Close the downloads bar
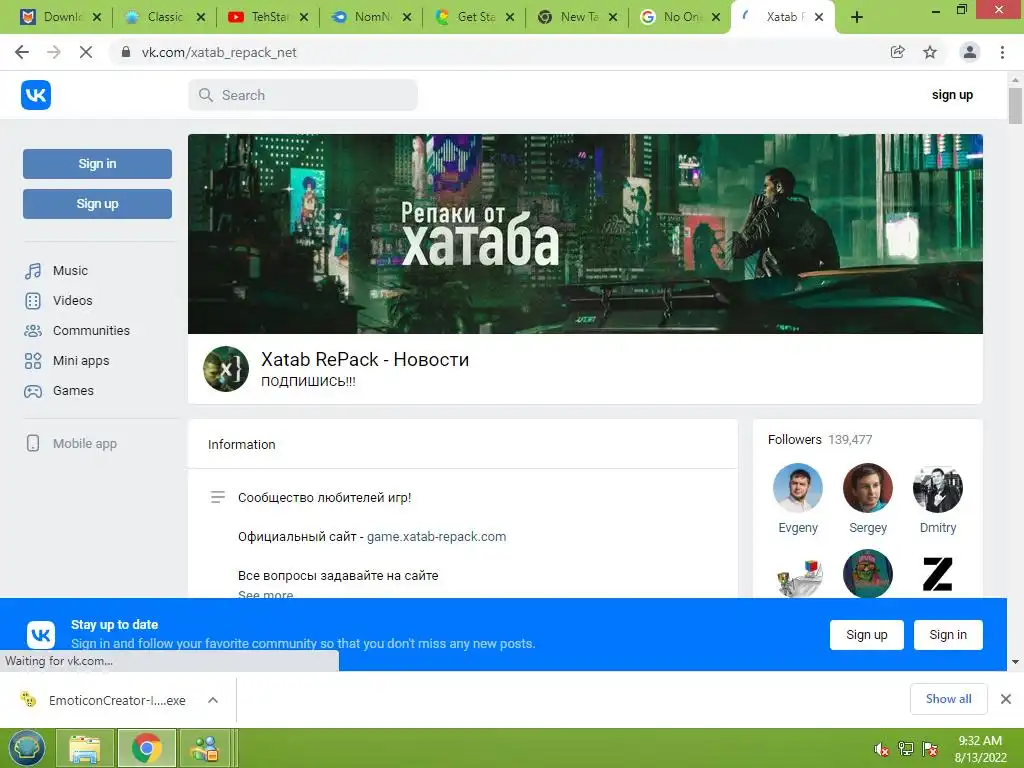Screen dimensions: 1024x768 [1006, 699]
